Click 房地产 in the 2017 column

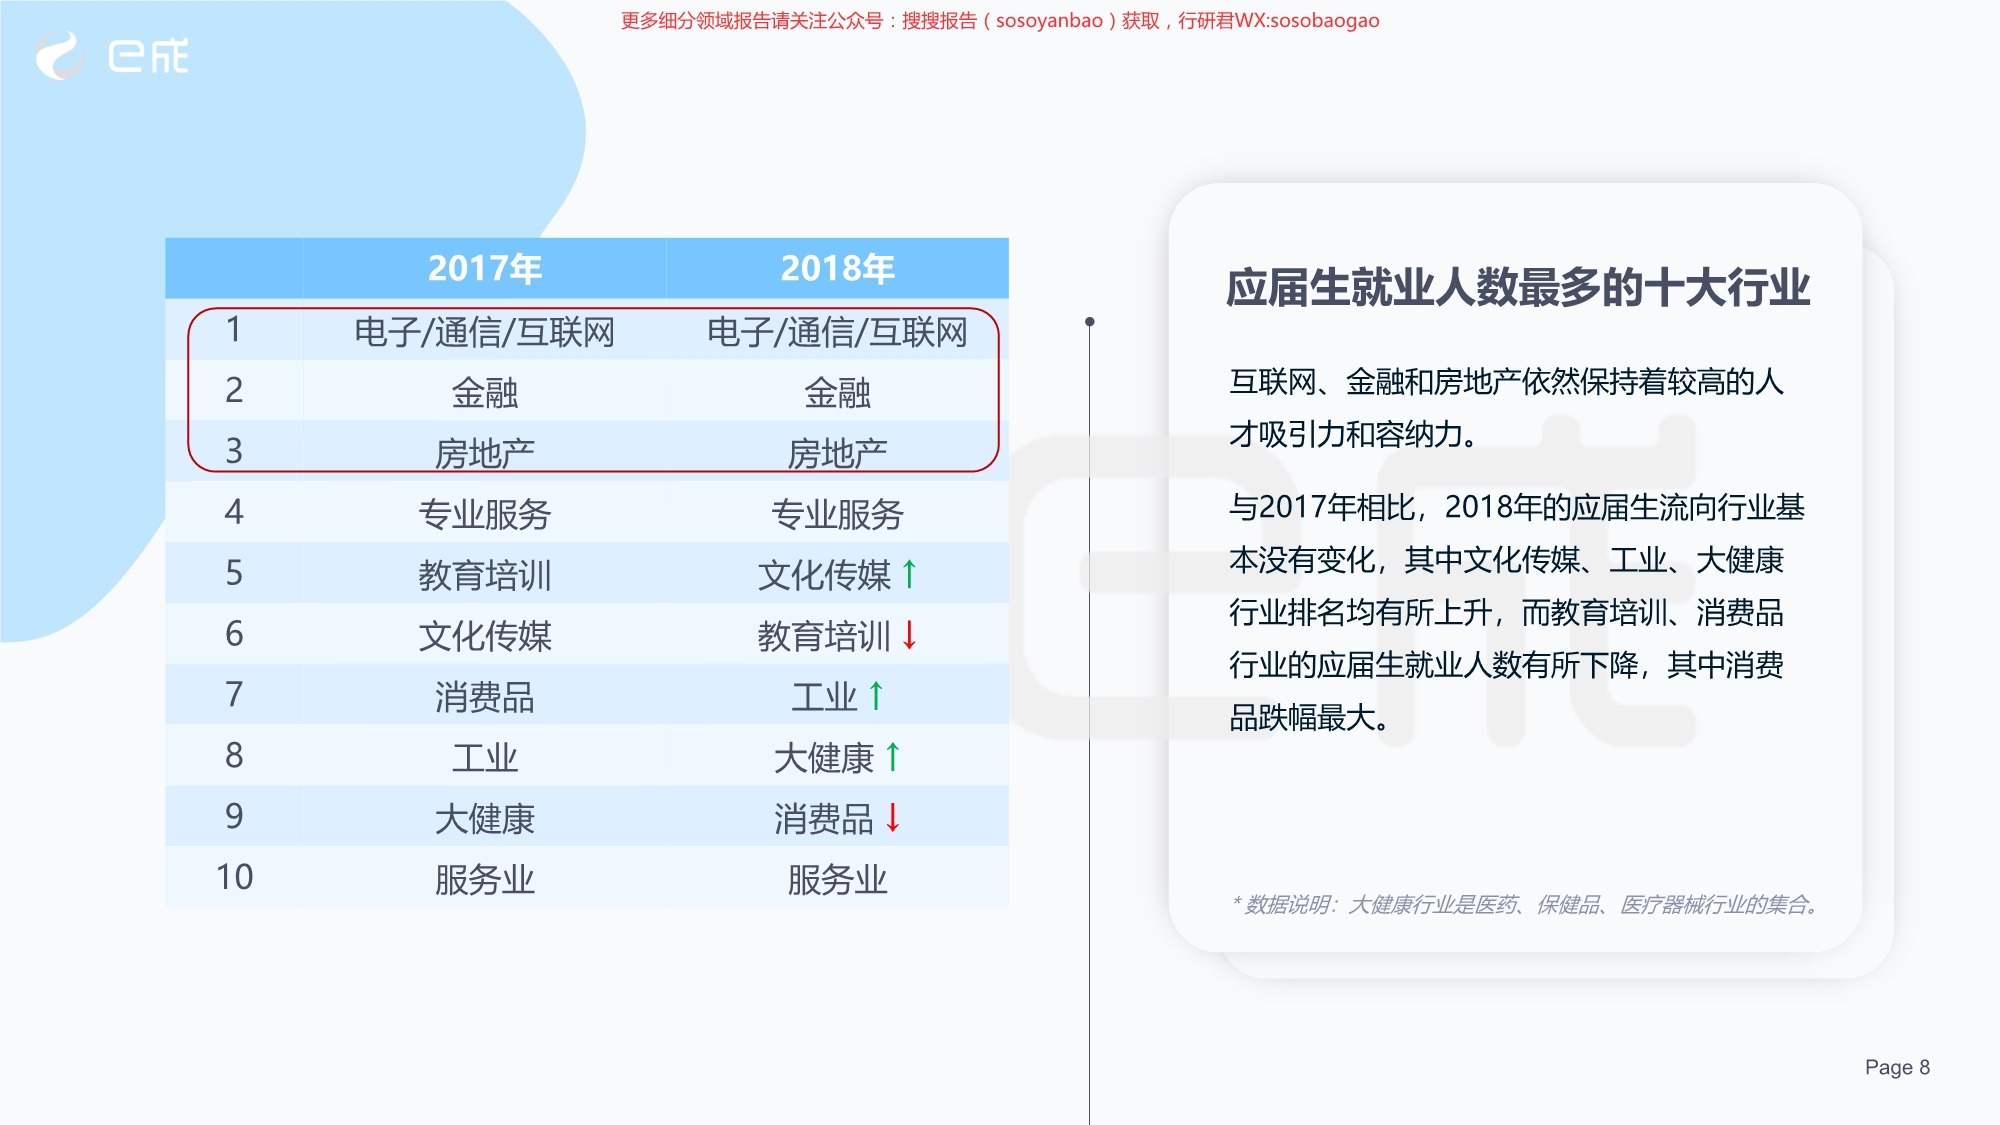pyautogui.click(x=485, y=454)
